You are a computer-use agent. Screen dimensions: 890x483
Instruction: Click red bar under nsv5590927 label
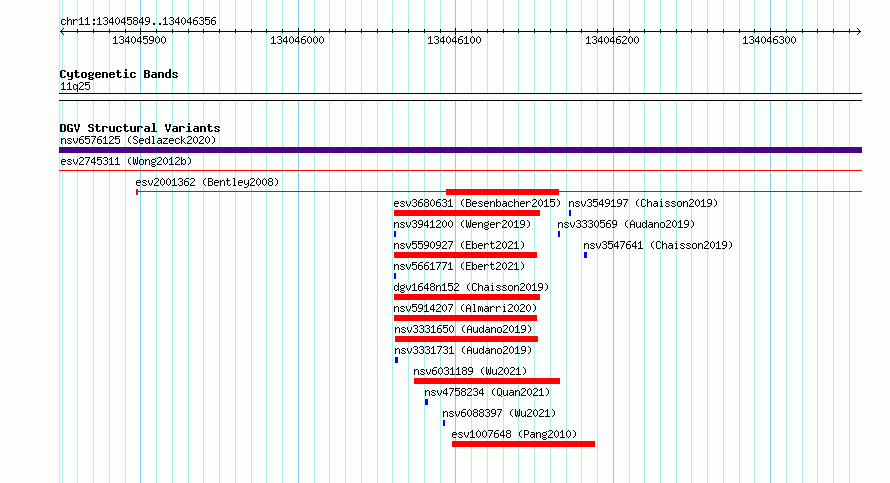(x=465, y=255)
